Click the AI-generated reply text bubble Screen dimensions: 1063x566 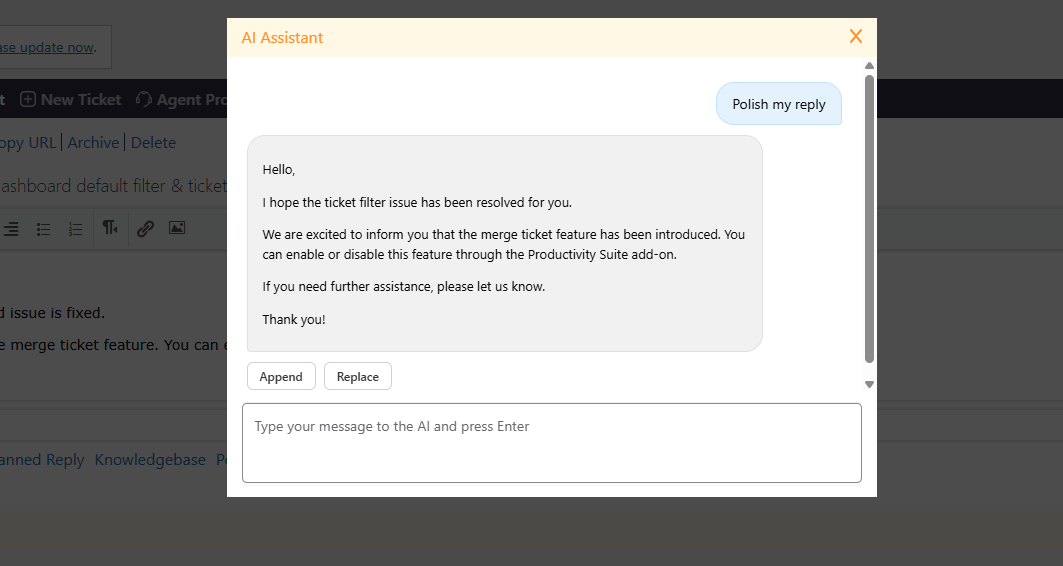[504, 243]
